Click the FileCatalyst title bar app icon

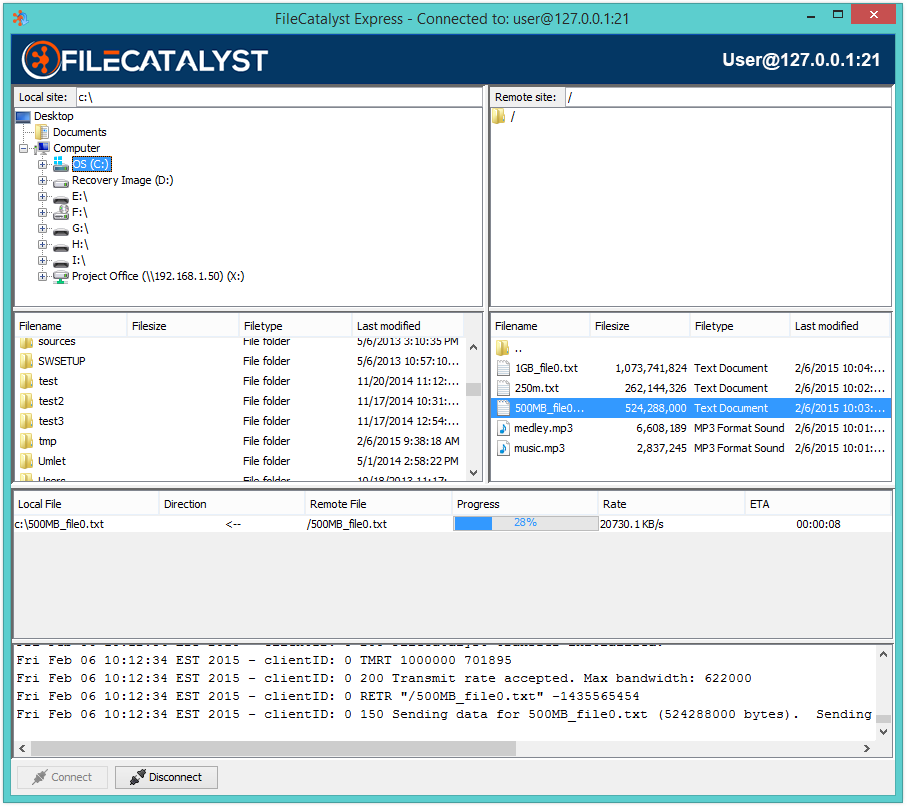coord(20,19)
